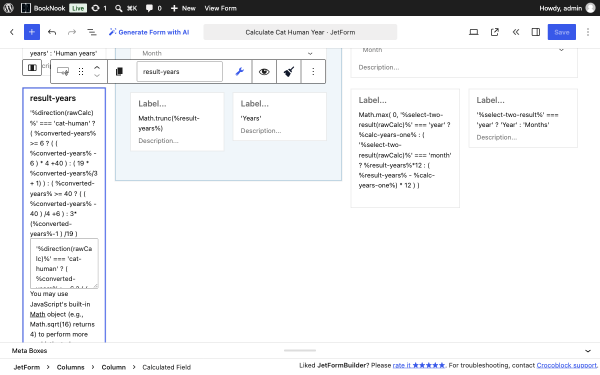Open the Calculate Cat Human Year title bar

tap(300, 32)
